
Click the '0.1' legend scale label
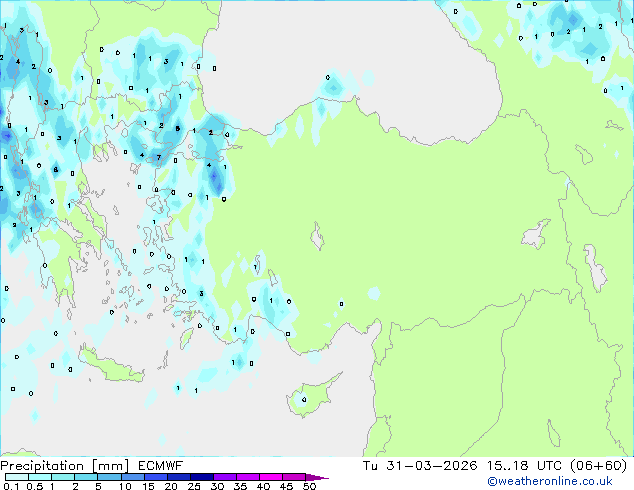[x=10, y=486]
